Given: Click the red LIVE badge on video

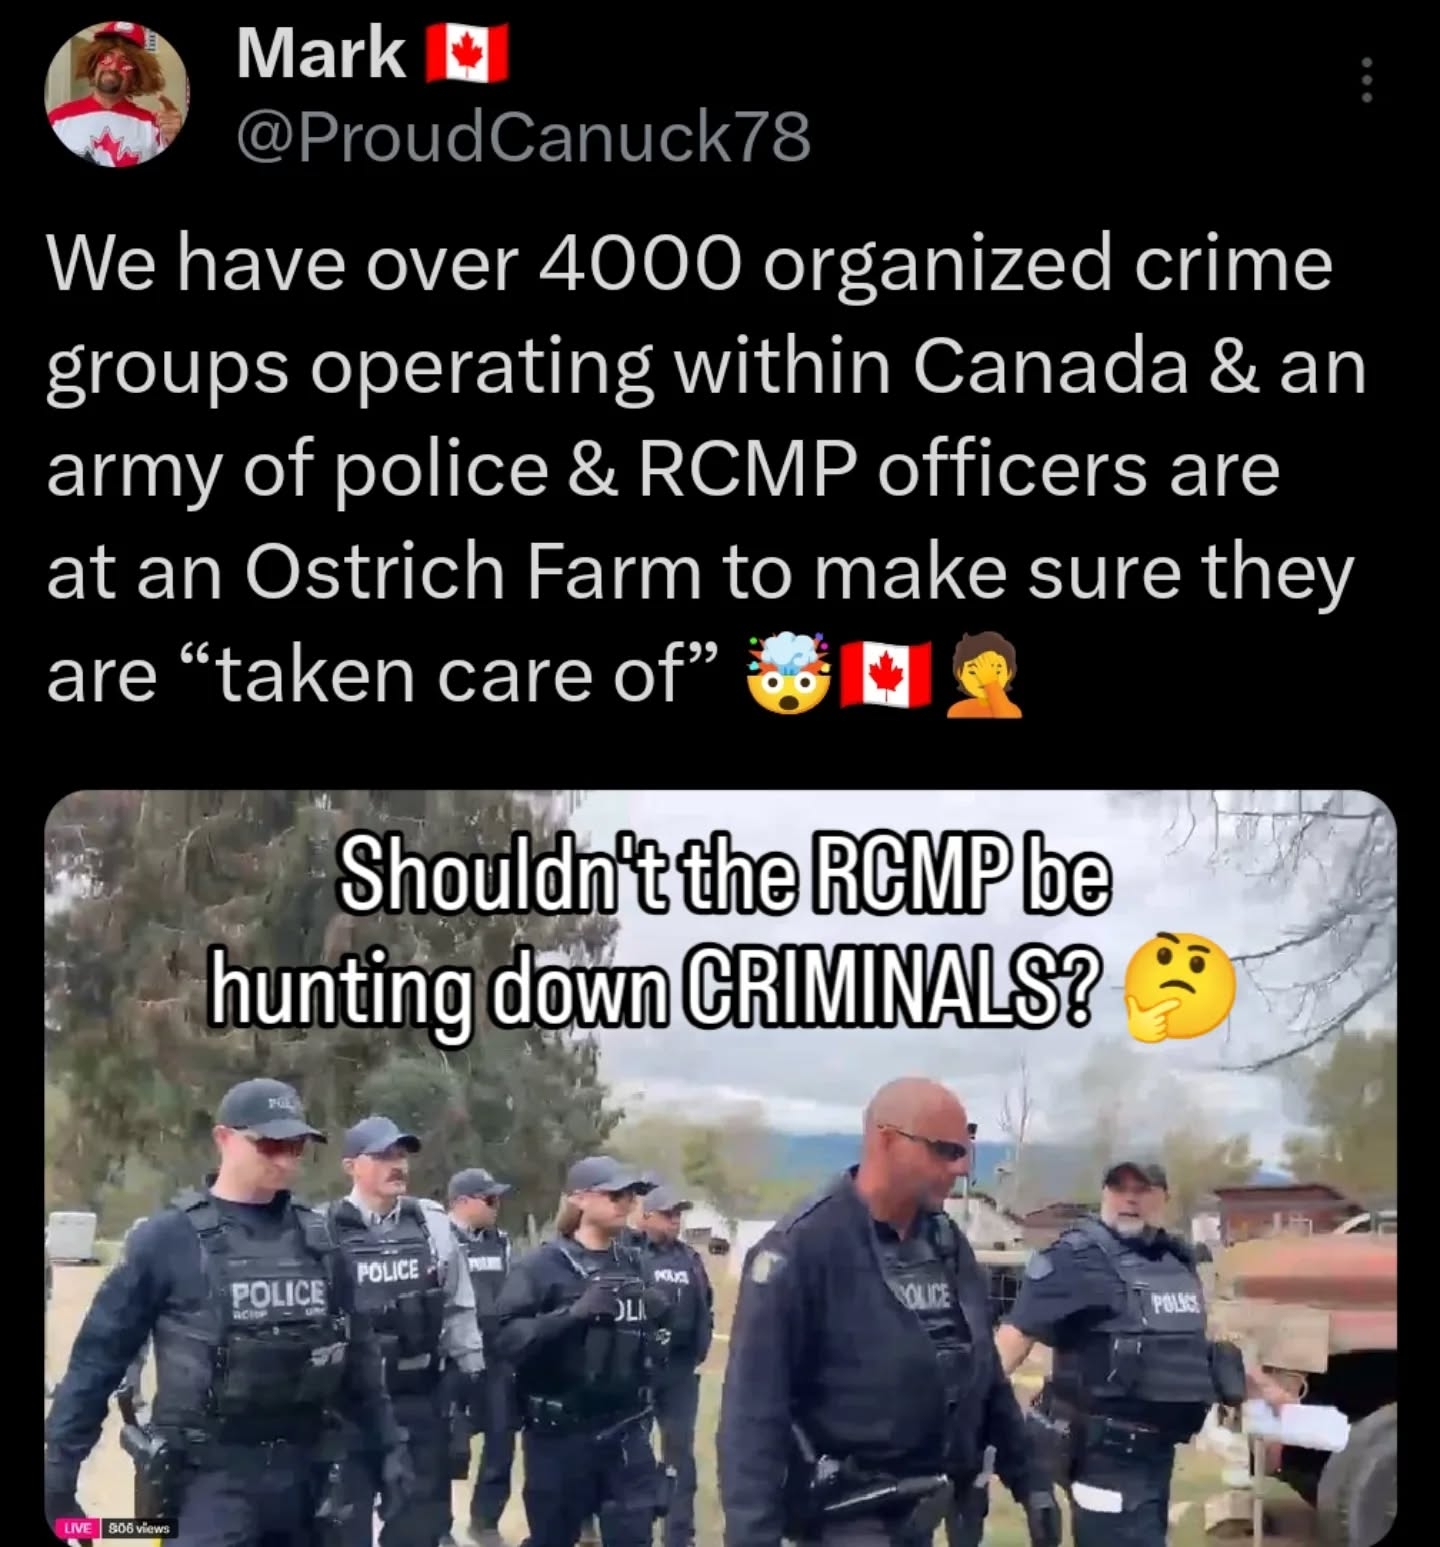Looking at the screenshot, I should pyautogui.click(x=78, y=1528).
